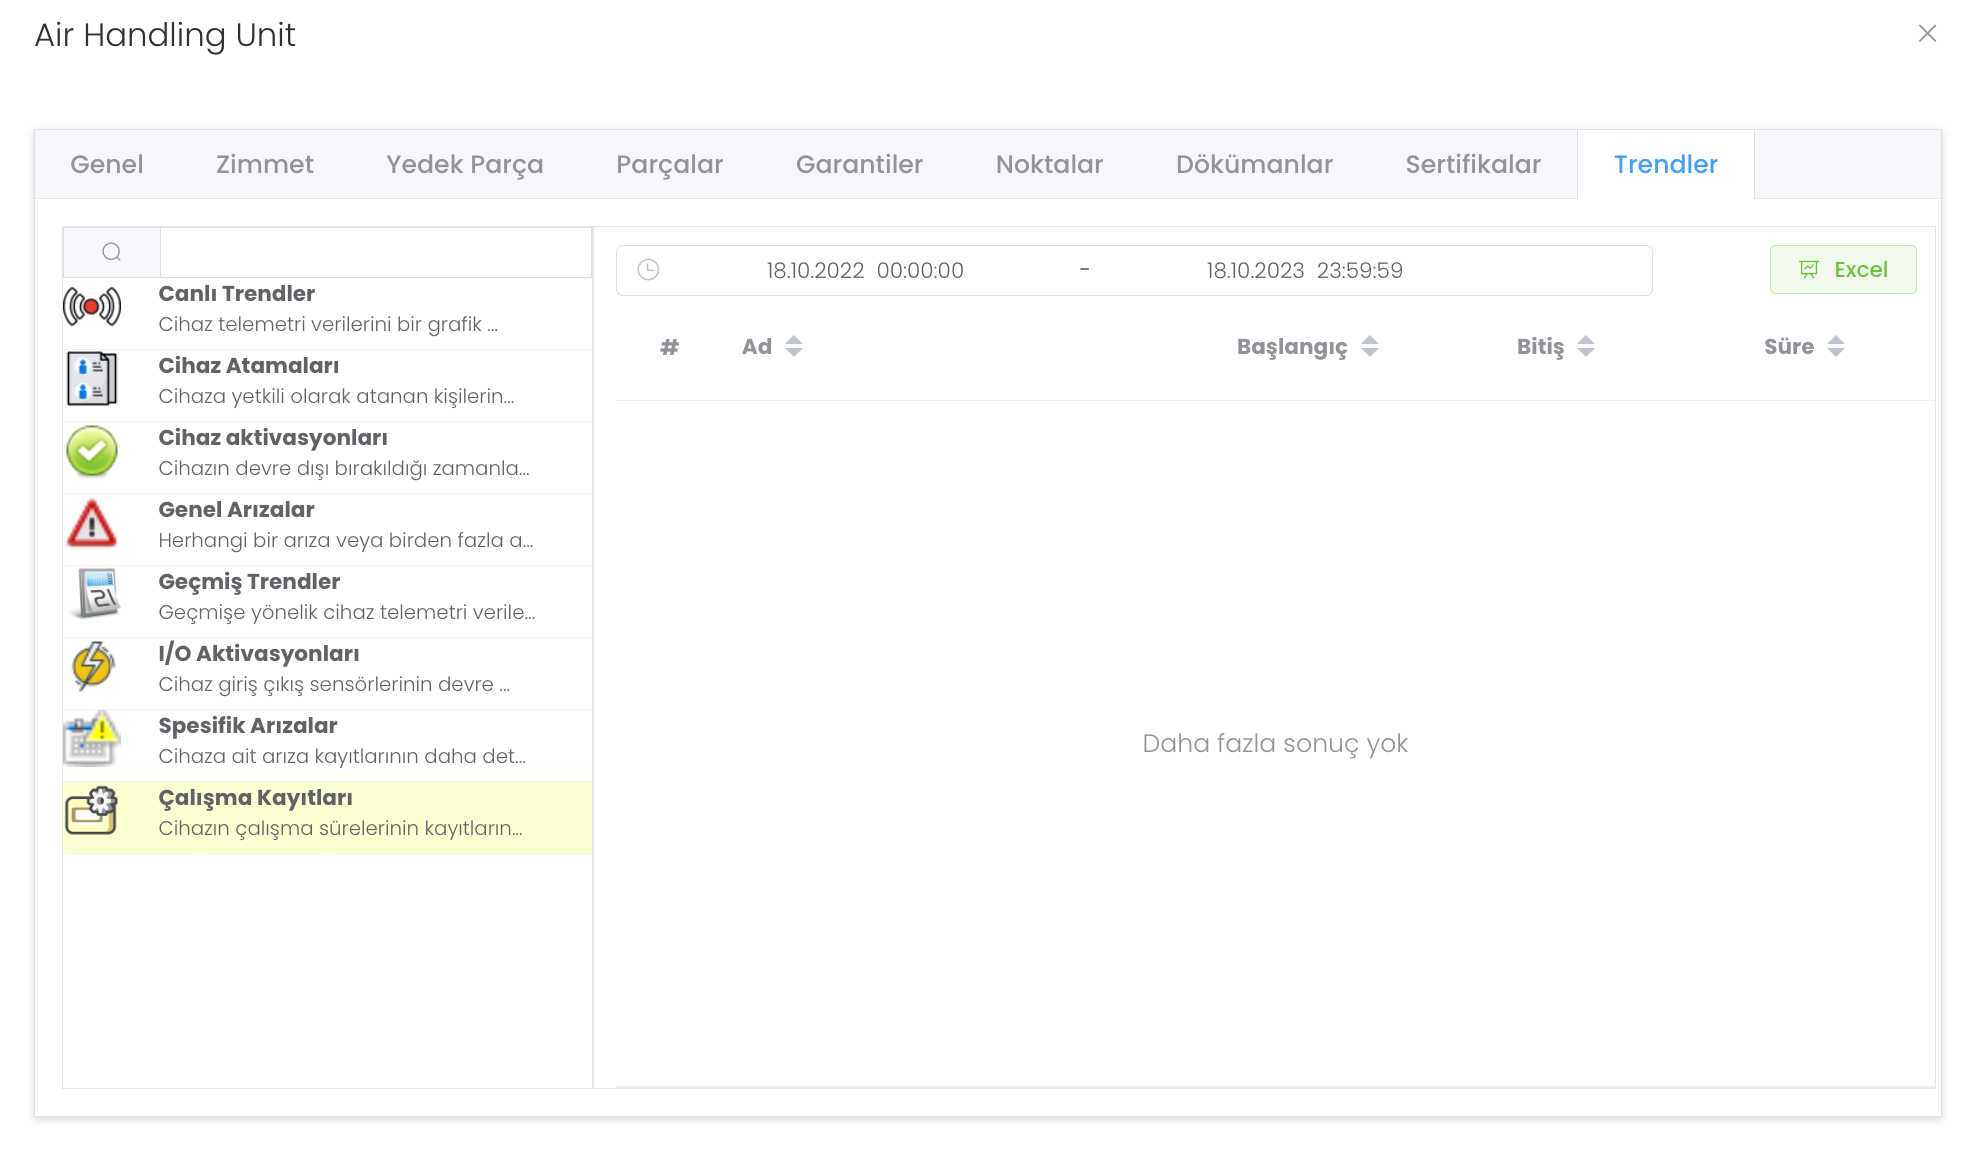Click the Spesifik Arızalar calendar-warning icon
Image resolution: width=1972 pixels, height=1154 pixels.
coord(92,739)
